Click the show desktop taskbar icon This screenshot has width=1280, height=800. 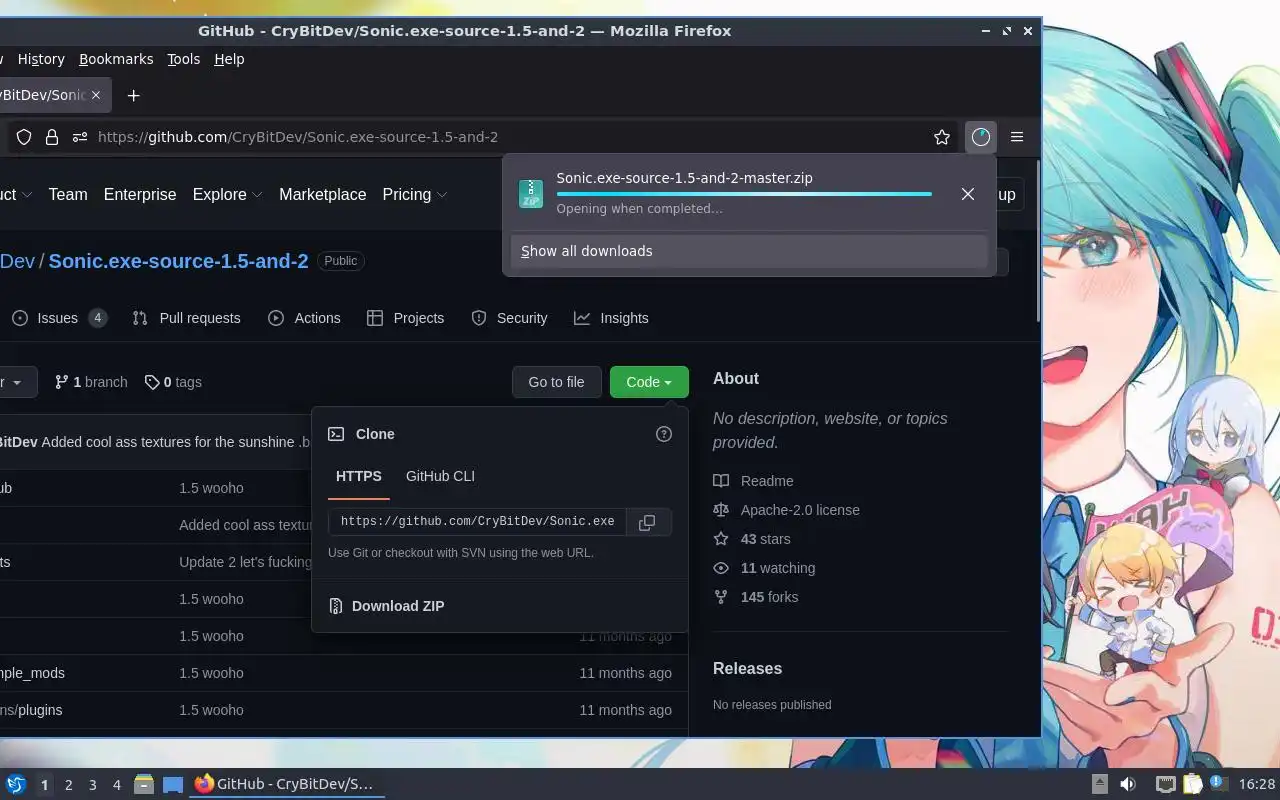point(173,785)
